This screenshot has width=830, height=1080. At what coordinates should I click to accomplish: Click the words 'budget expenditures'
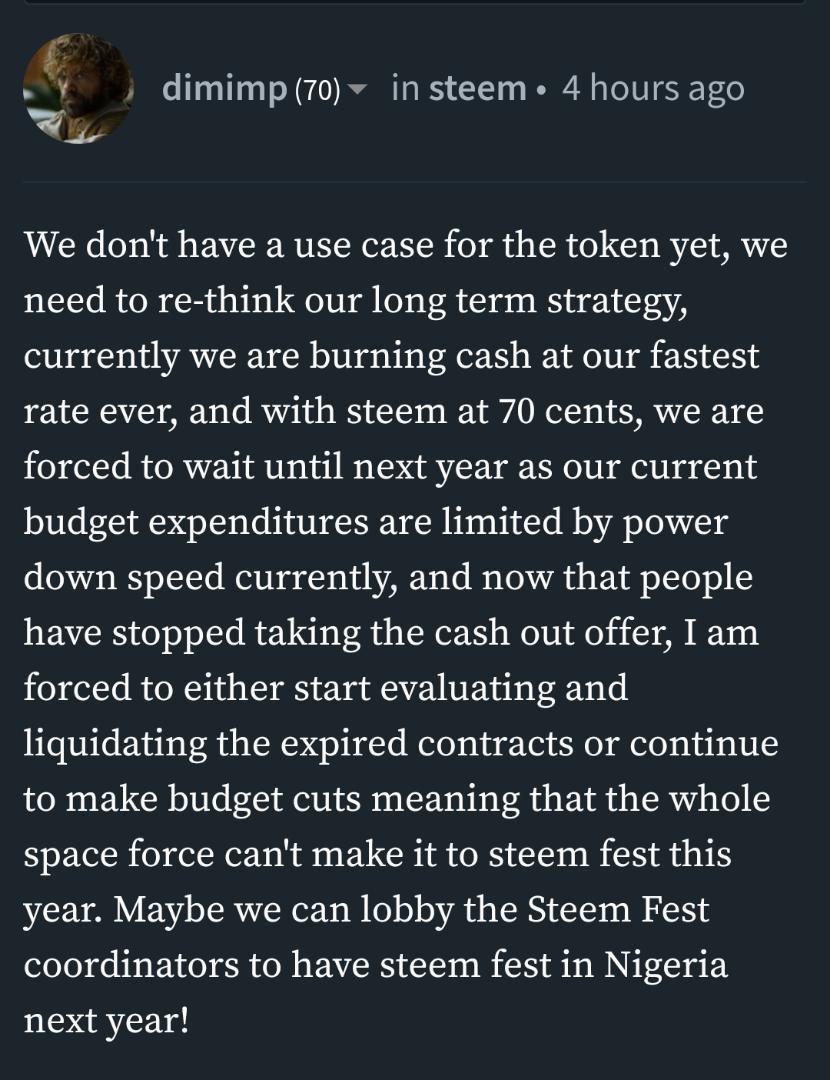point(196,522)
